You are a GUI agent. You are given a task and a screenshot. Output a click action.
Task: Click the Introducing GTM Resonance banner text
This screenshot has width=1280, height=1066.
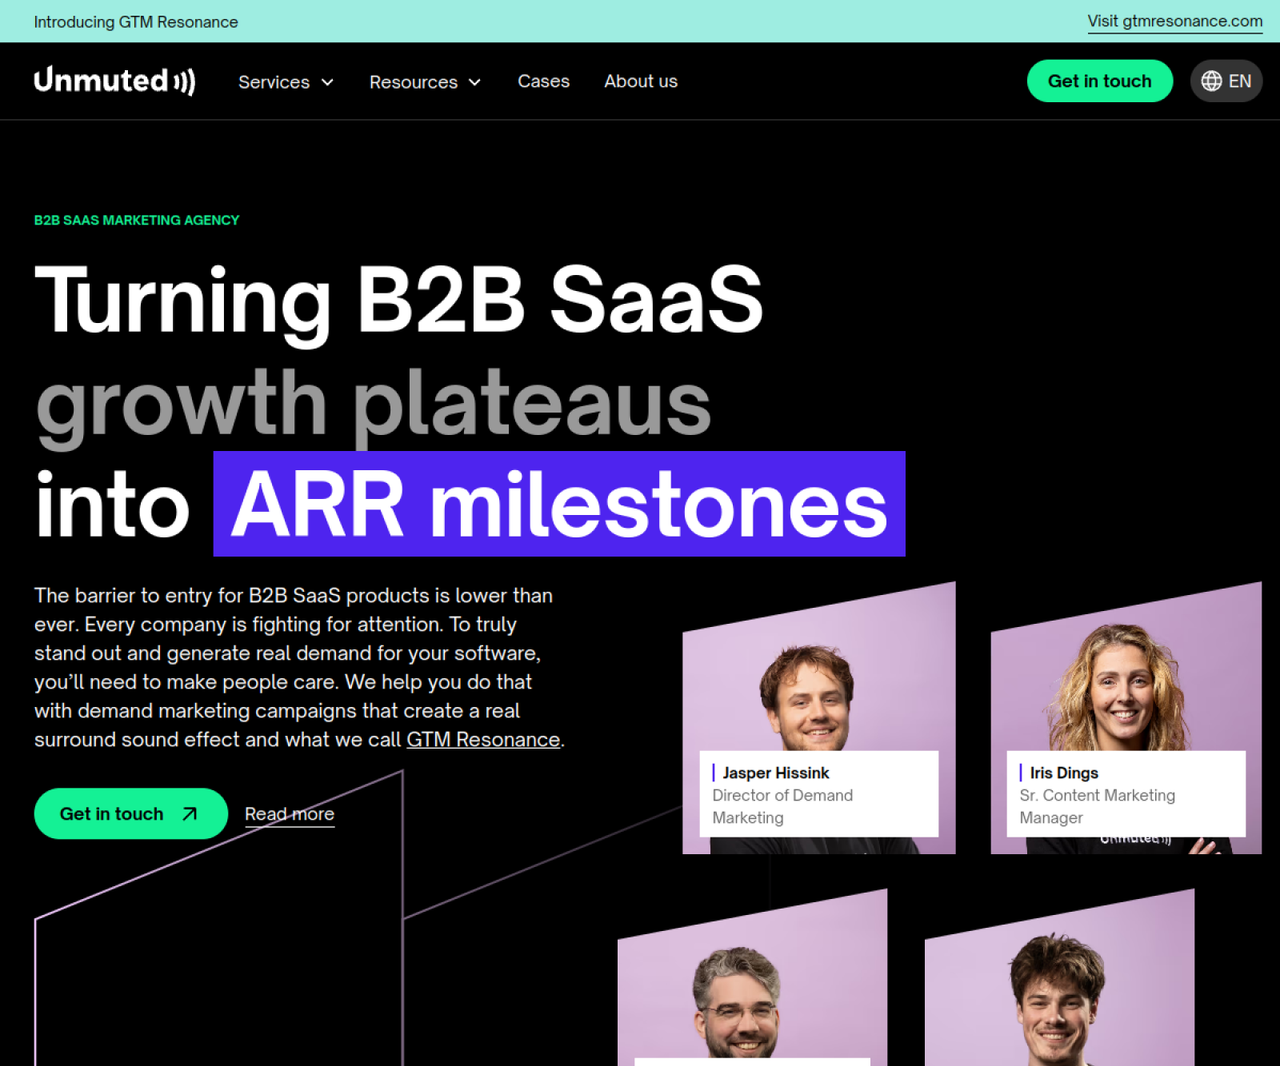pos(136,22)
